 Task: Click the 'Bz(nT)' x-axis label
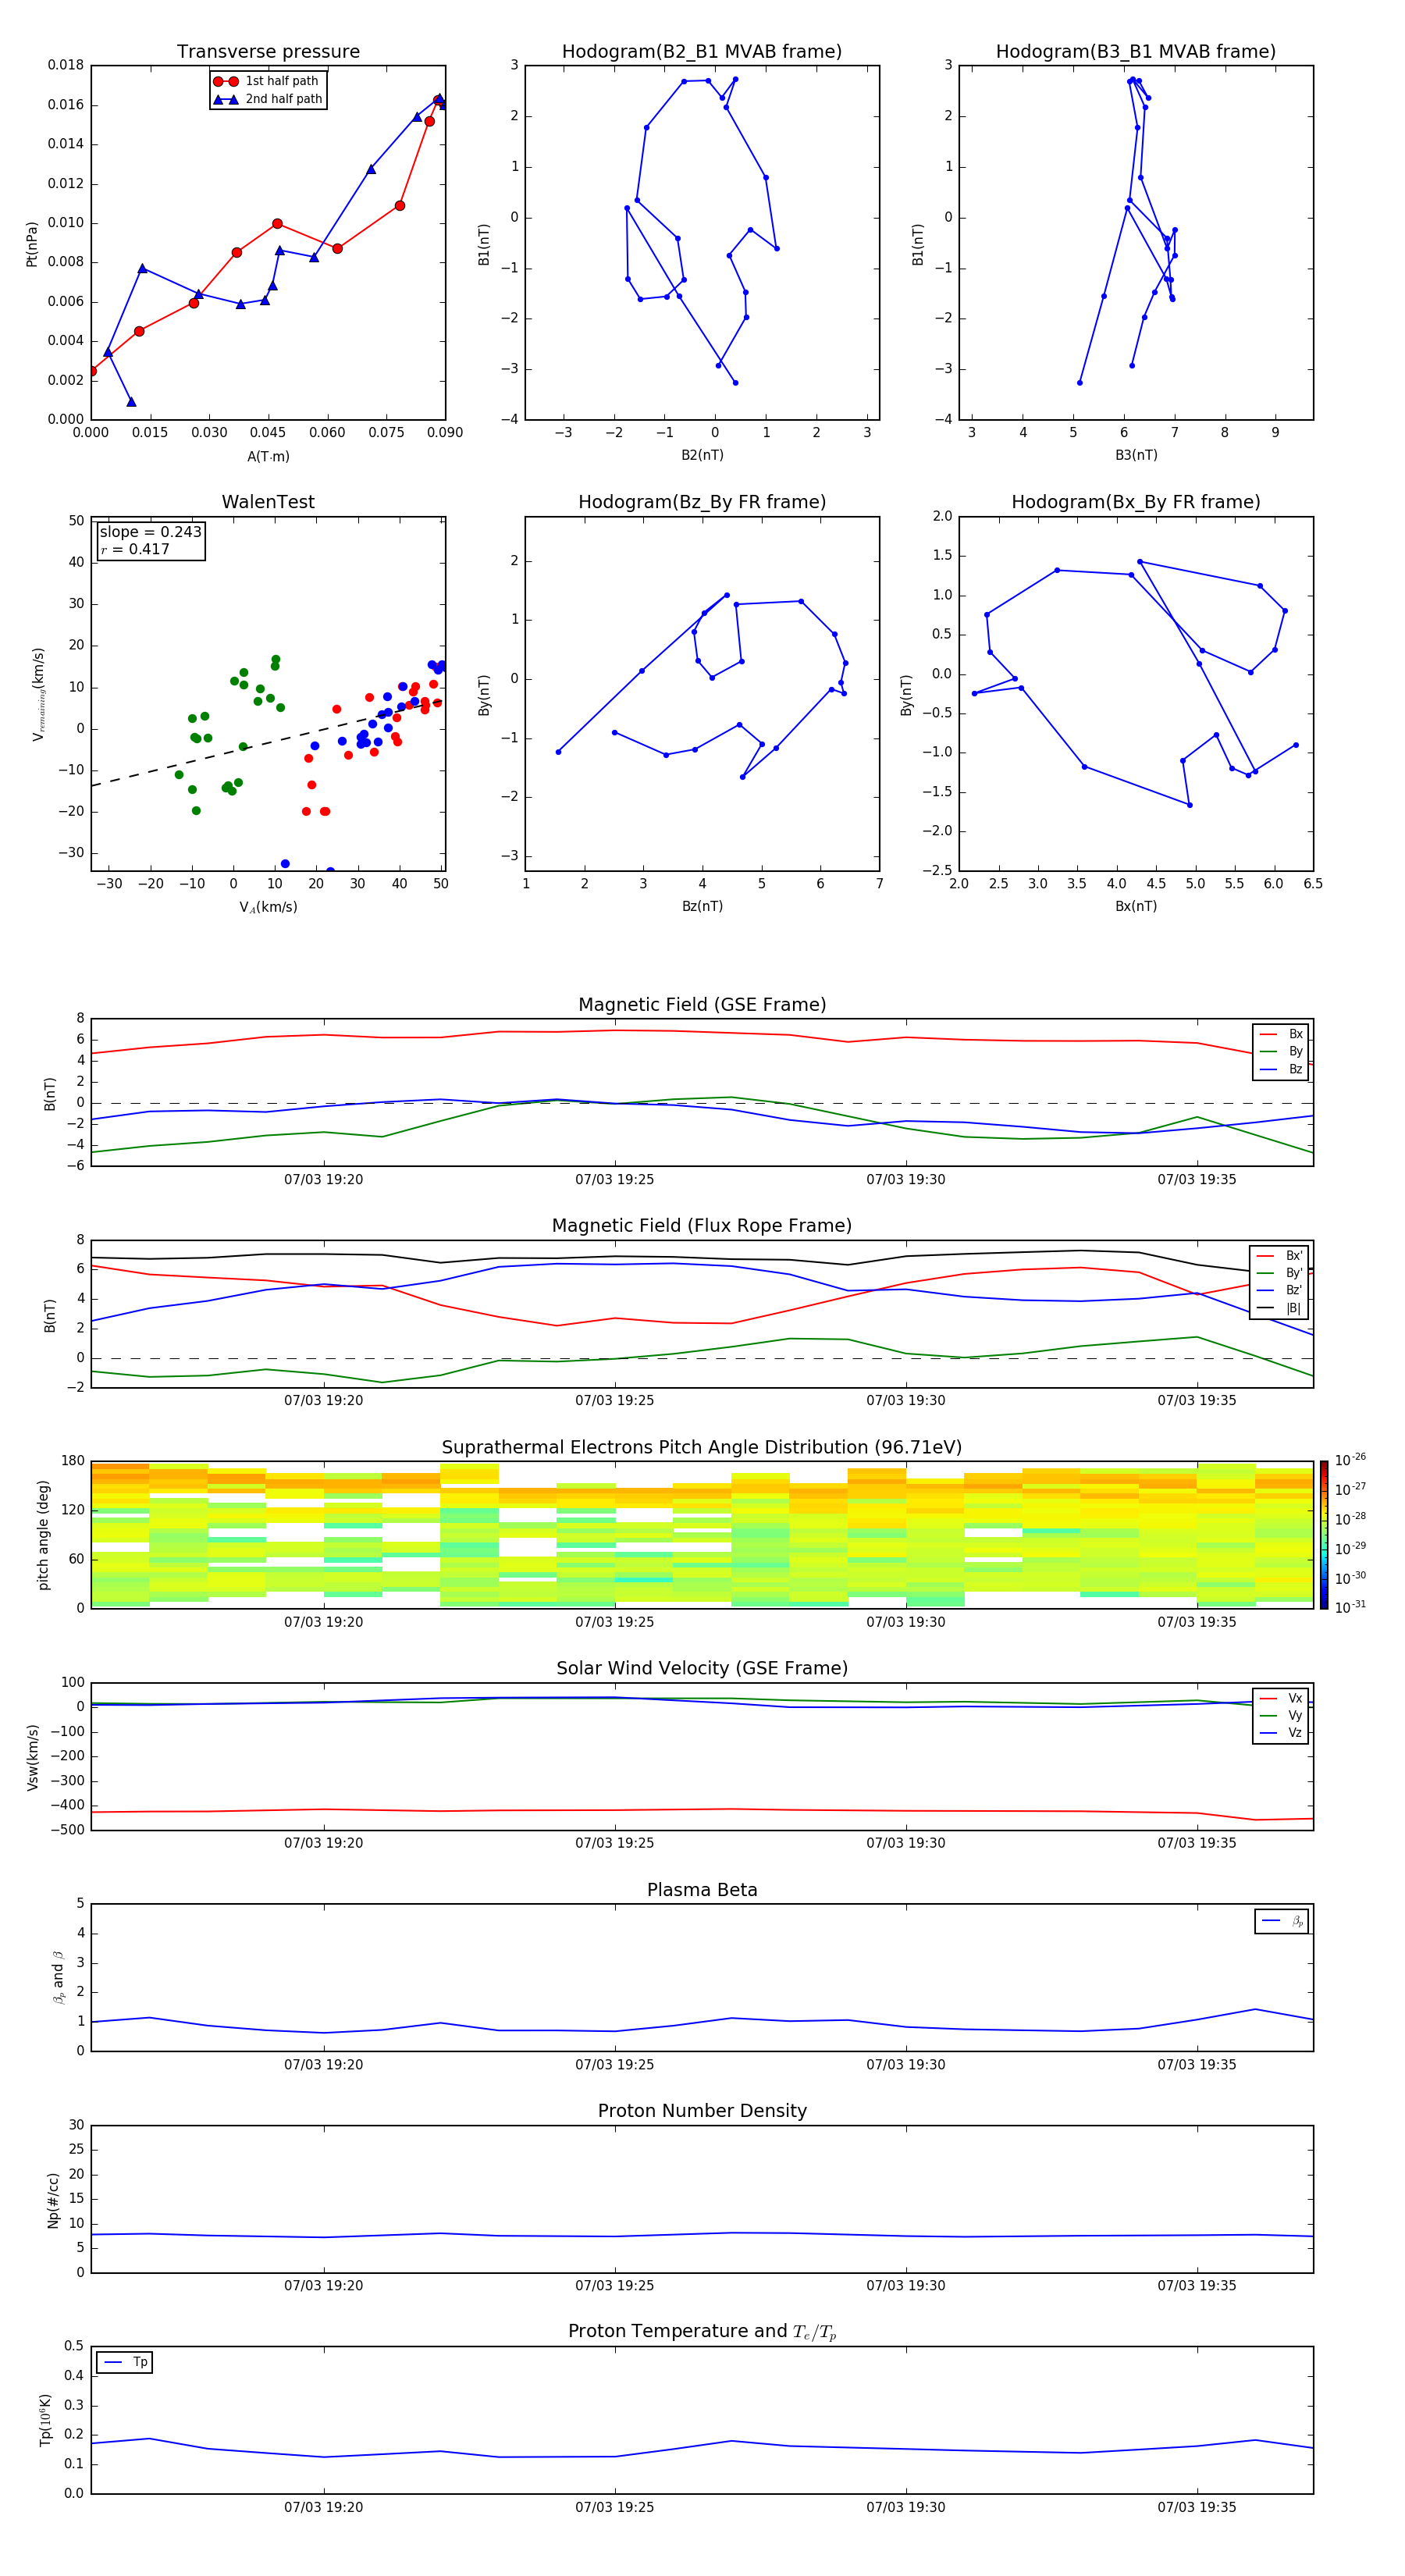(x=702, y=906)
